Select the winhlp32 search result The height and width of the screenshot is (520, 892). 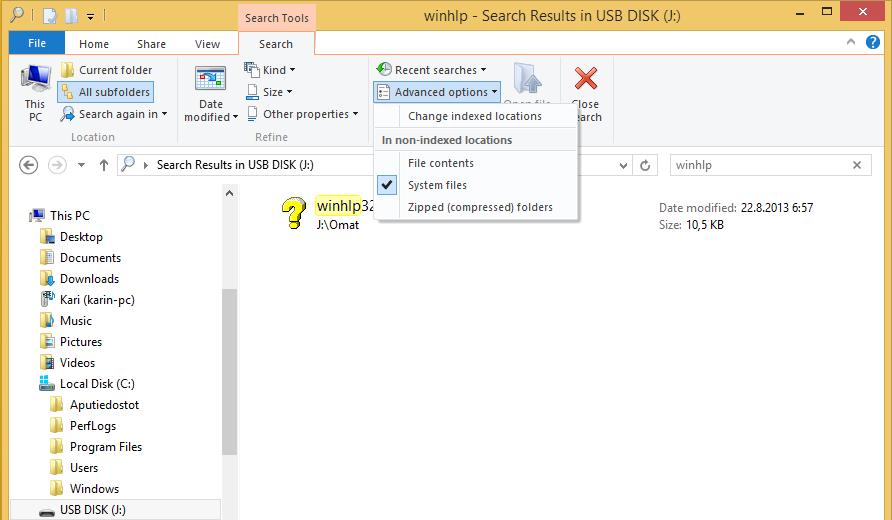[345, 205]
